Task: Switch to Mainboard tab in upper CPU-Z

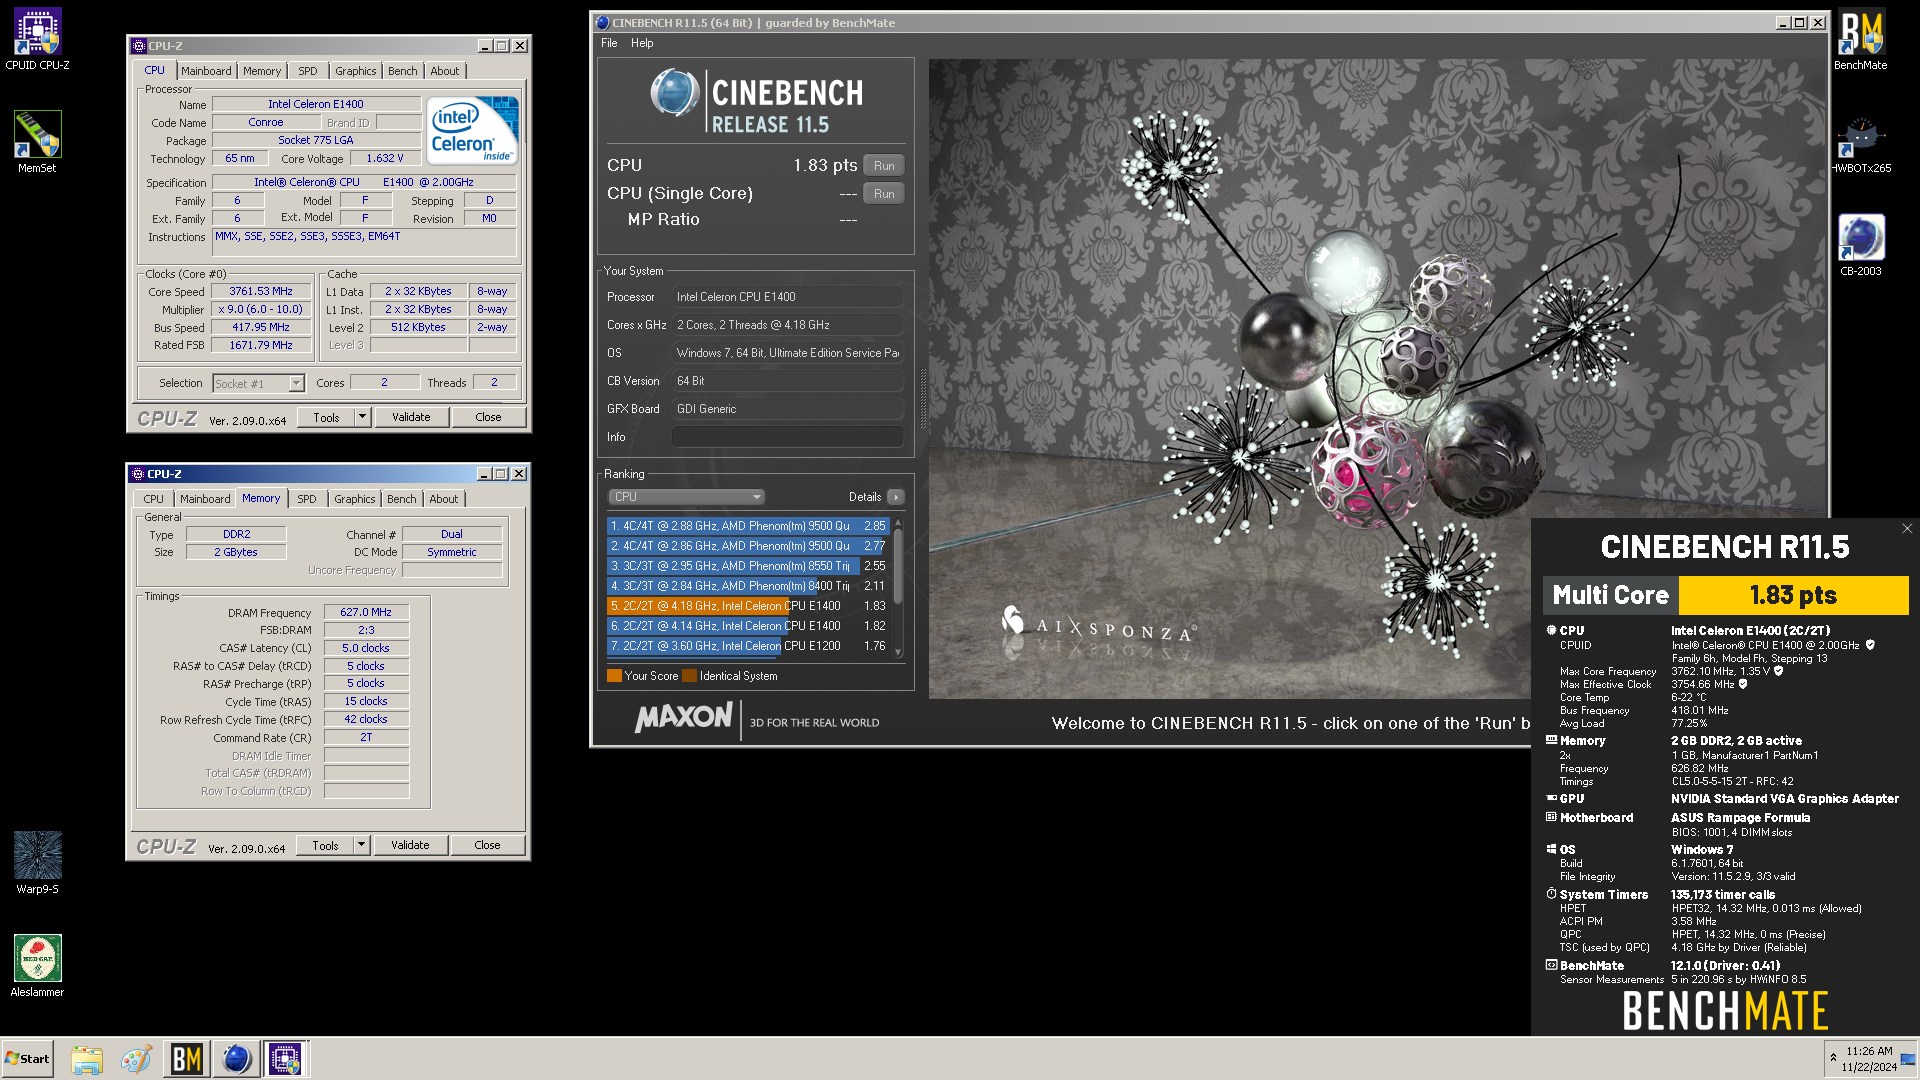Action: pos(206,71)
